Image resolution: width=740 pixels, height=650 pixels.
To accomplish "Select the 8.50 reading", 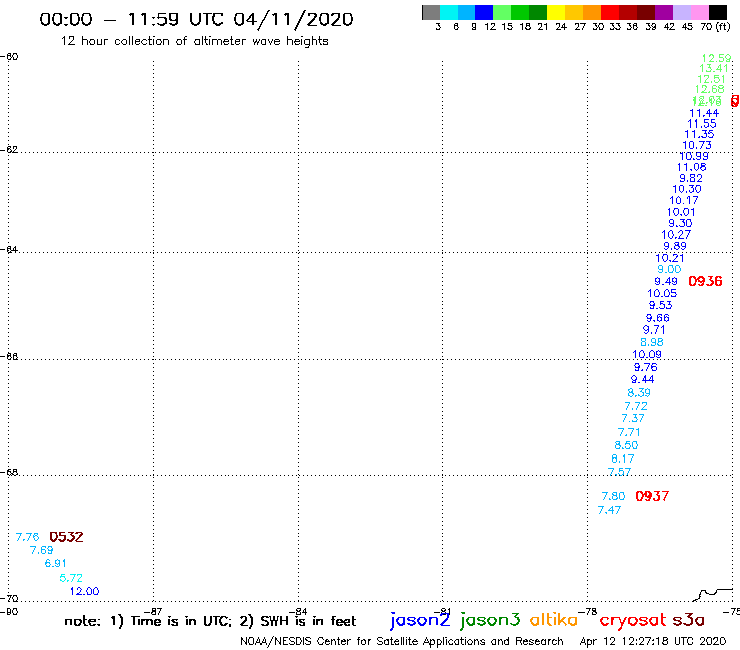I will click(x=626, y=445).
